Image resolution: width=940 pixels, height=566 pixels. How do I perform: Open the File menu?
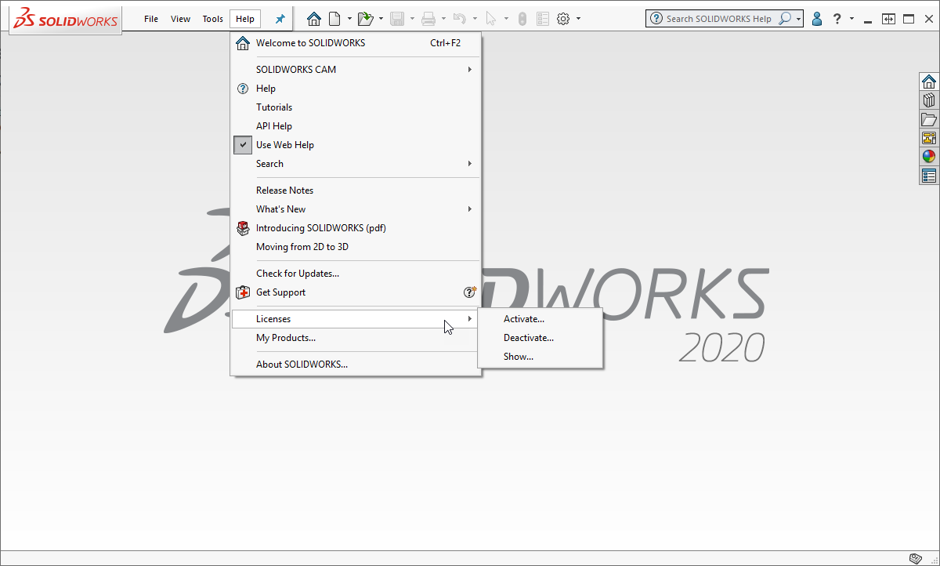pos(151,19)
